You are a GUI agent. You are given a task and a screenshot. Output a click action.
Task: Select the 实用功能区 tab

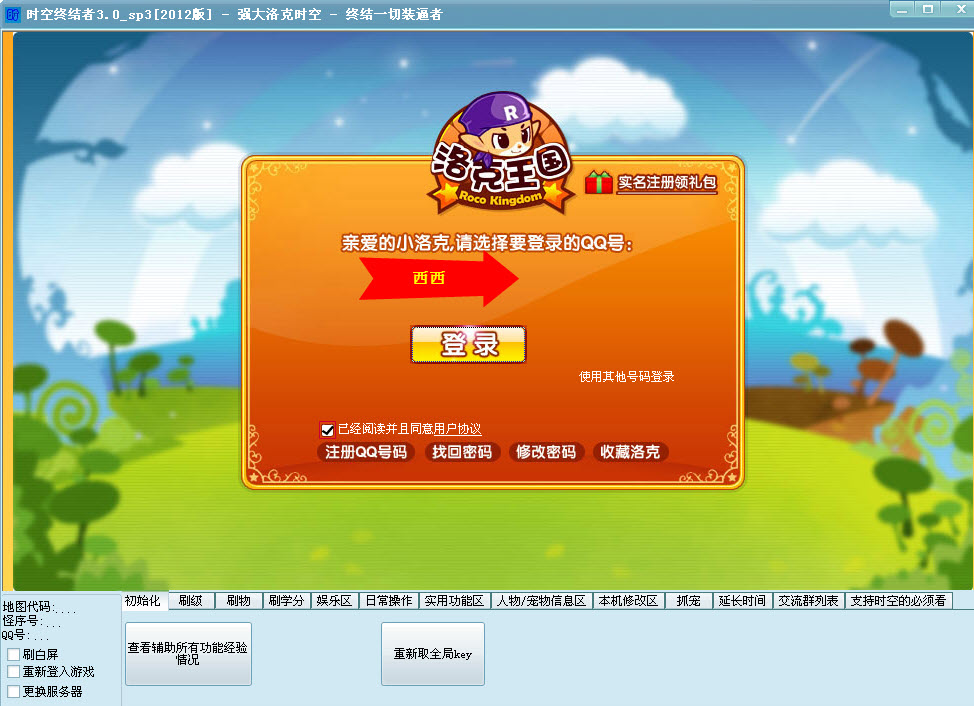click(454, 600)
